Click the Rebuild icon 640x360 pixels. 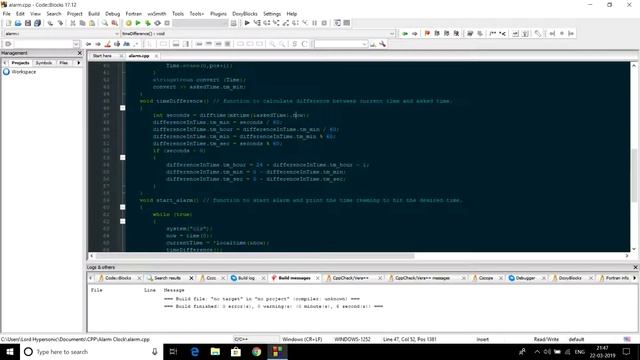pos(158,23)
